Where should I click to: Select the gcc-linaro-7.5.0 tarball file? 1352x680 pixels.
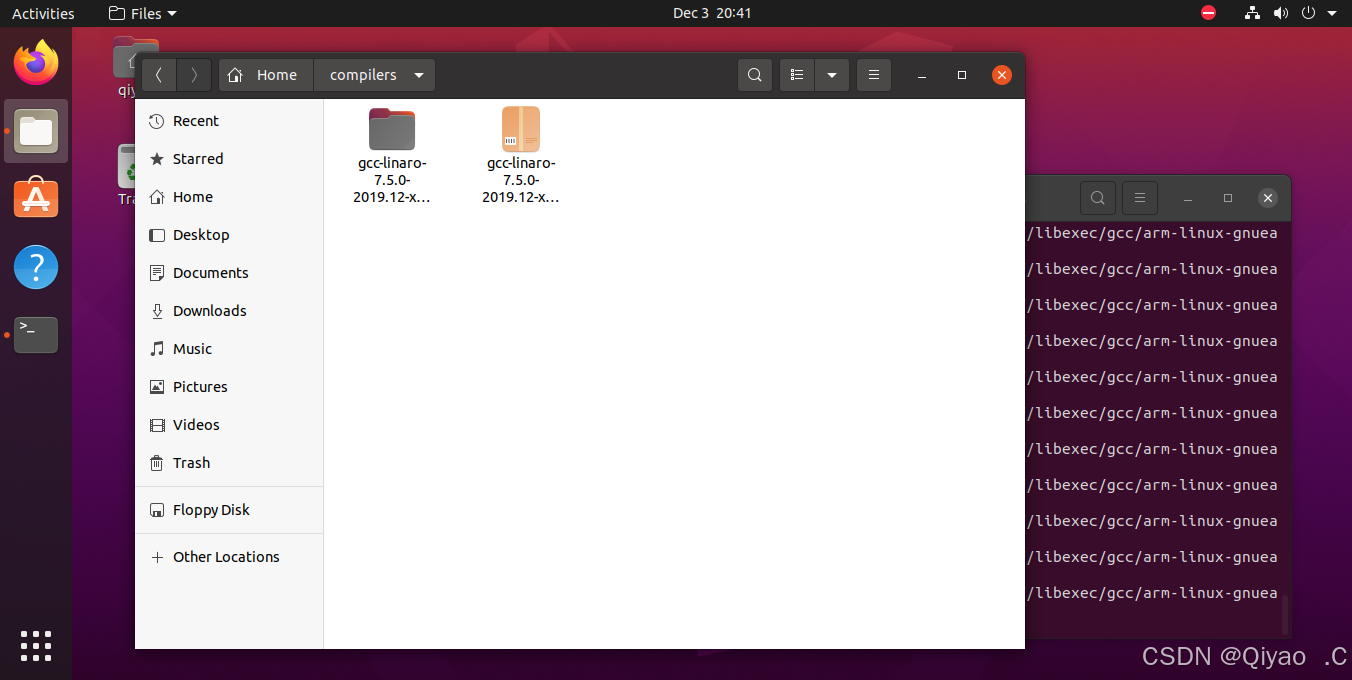click(520, 128)
